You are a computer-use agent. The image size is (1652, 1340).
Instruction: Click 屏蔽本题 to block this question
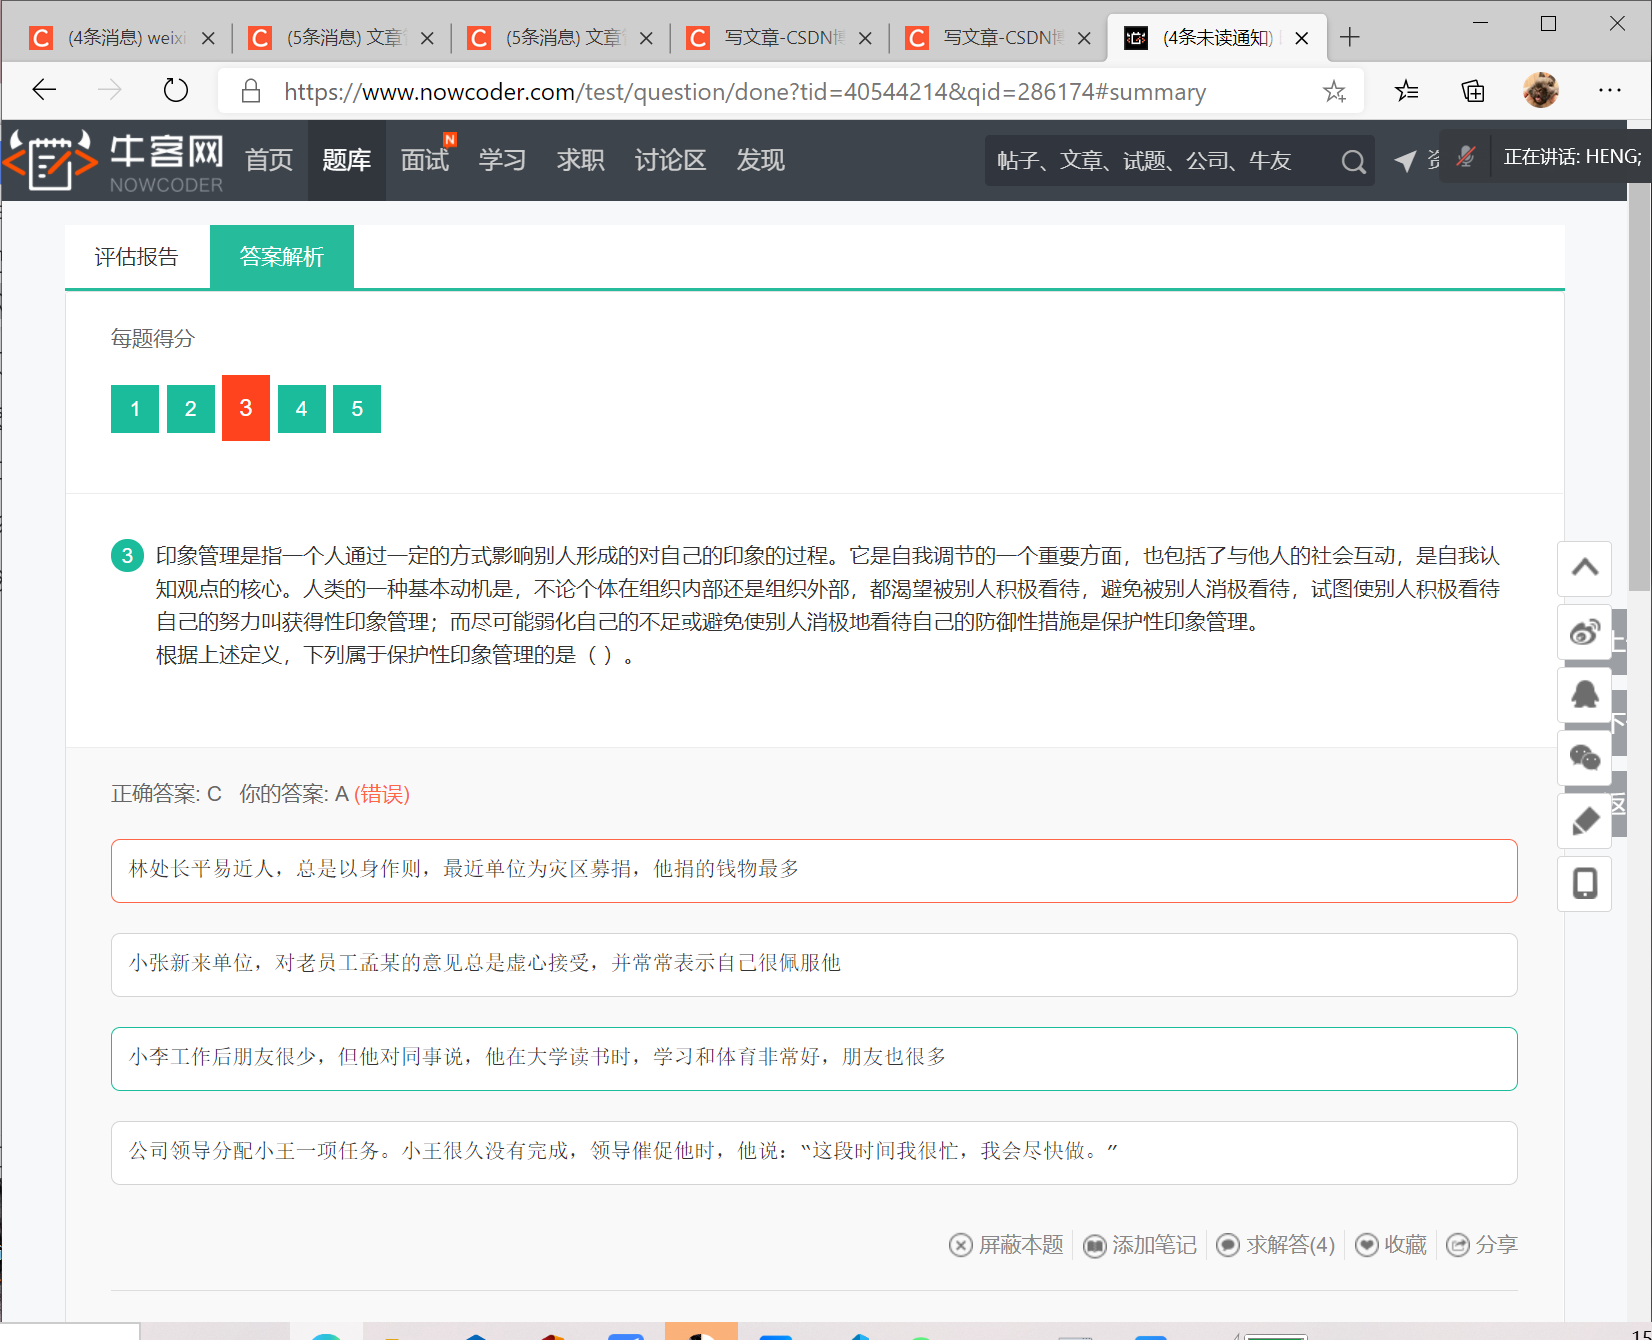(x=1006, y=1245)
